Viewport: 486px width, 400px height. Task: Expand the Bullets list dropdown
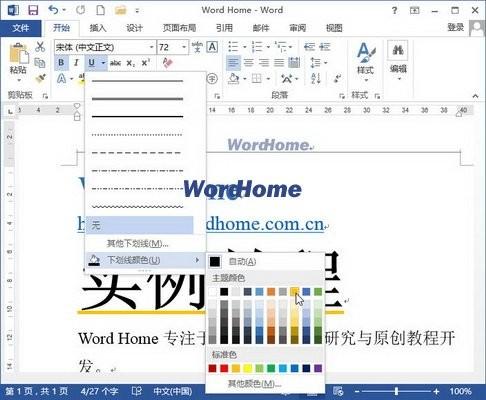[x=244, y=47]
